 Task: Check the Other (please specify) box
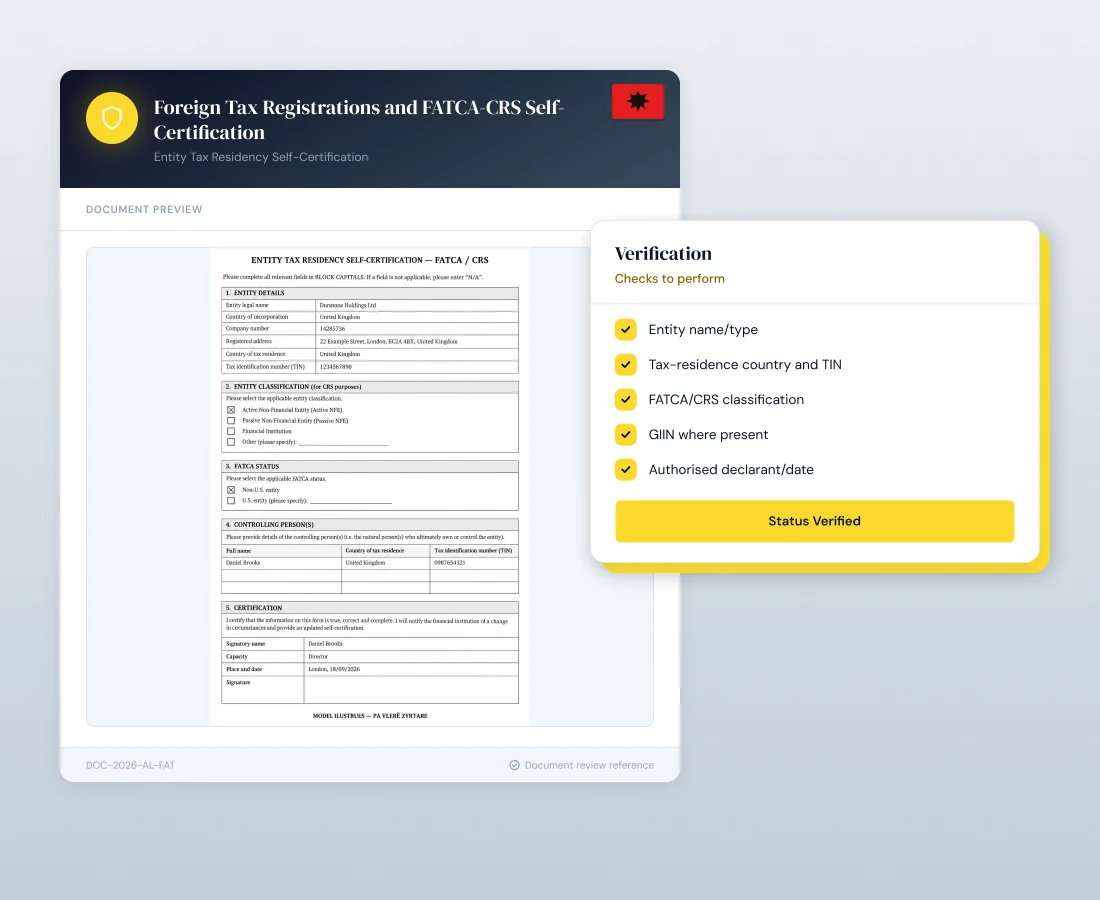coord(231,442)
